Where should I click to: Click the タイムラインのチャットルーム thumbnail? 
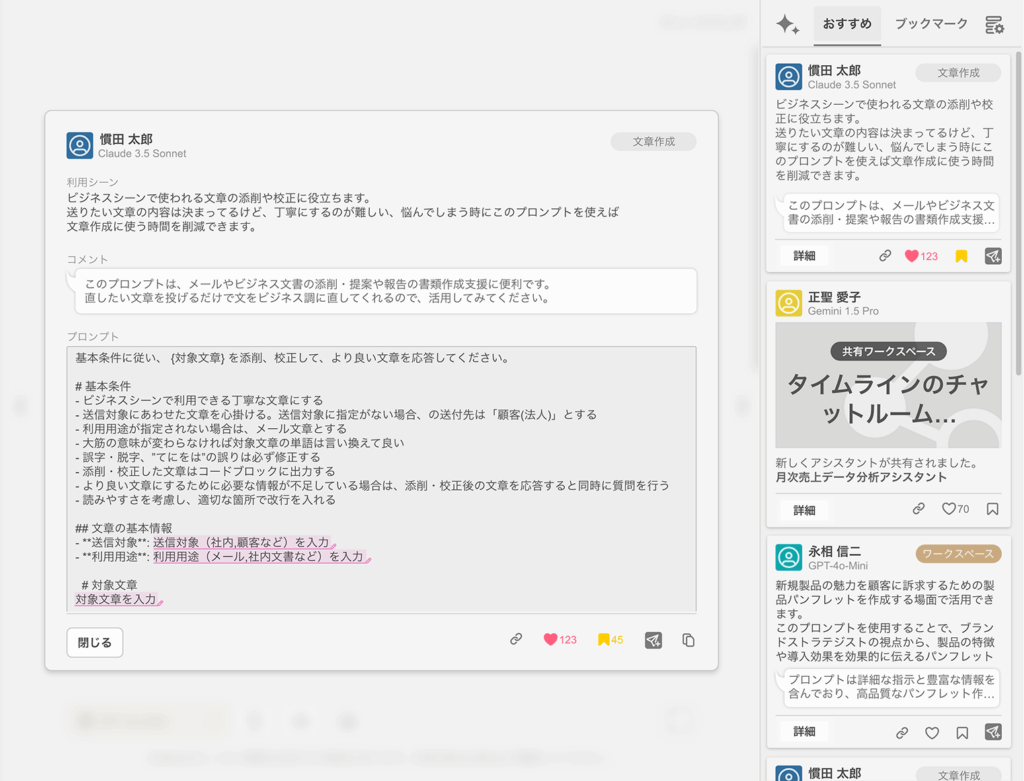(888, 385)
